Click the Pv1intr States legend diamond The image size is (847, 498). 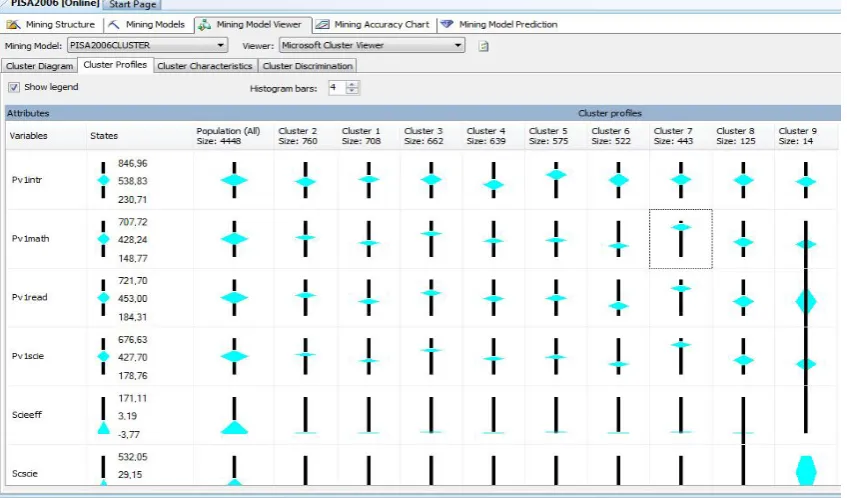tap(103, 180)
